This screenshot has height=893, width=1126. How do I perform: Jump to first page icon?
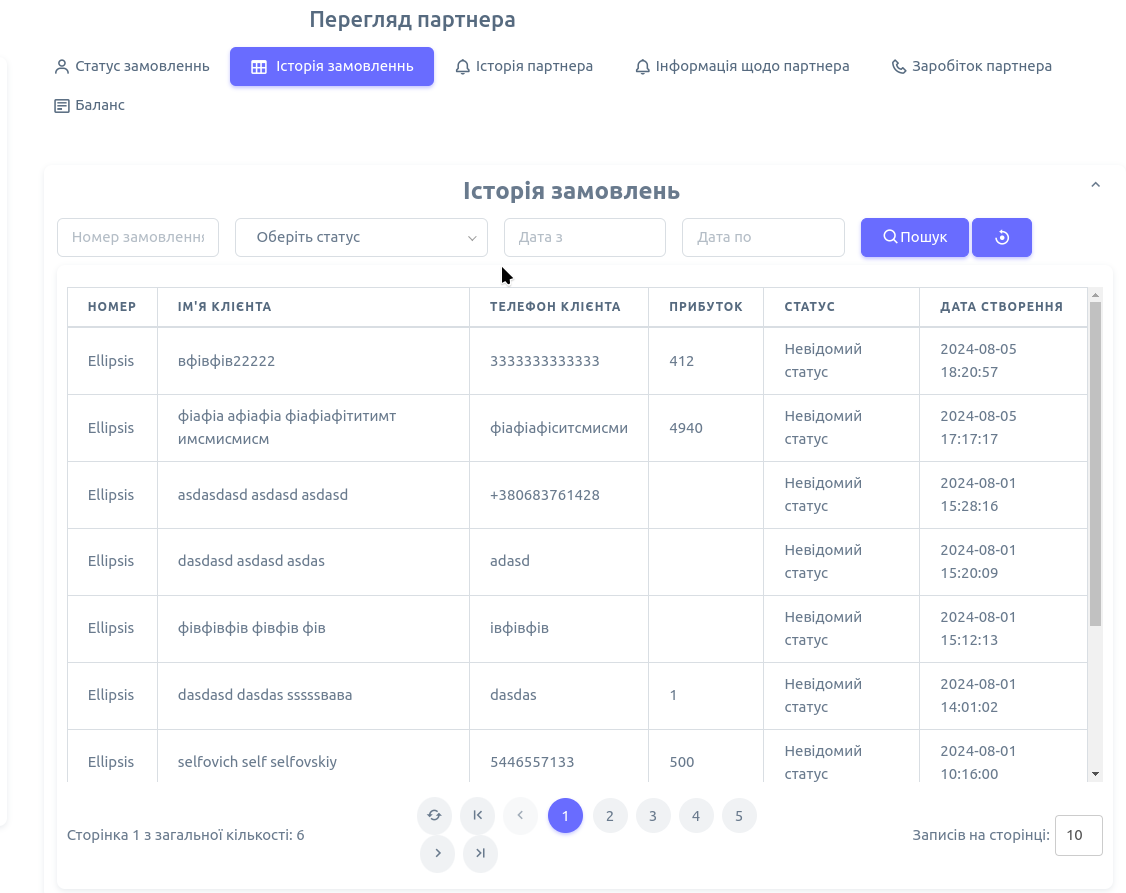tap(477, 816)
